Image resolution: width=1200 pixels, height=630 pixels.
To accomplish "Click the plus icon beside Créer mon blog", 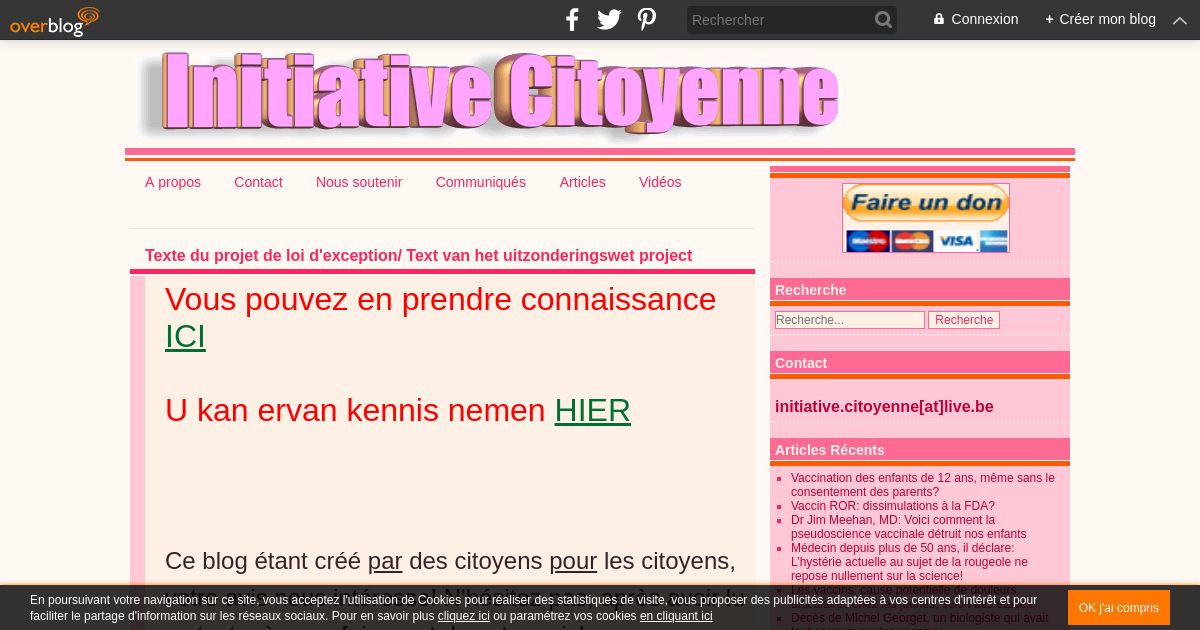I will pyautogui.click(x=1049, y=19).
